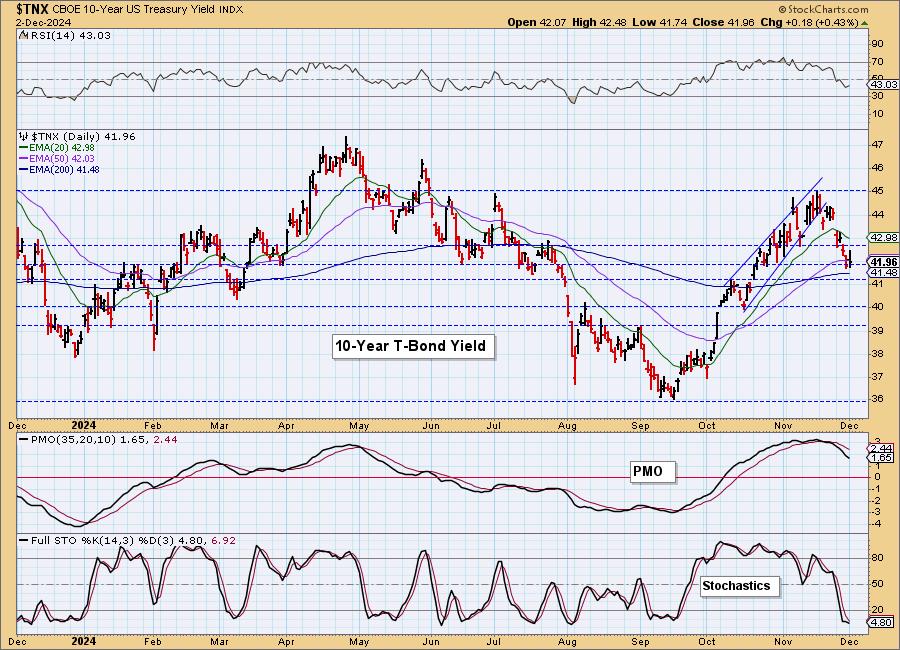The width and height of the screenshot is (900, 650).
Task: Click the price-axis value 47
Action: [878, 145]
